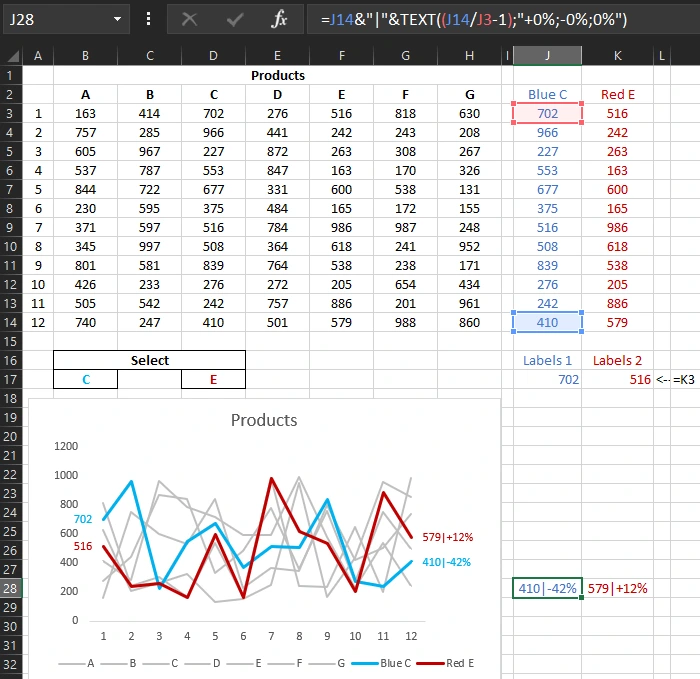Image resolution: width=700 pixels, height=679 pixels.
Task: Select column J header
Action: pyautogui.click(x=547, y=56)
